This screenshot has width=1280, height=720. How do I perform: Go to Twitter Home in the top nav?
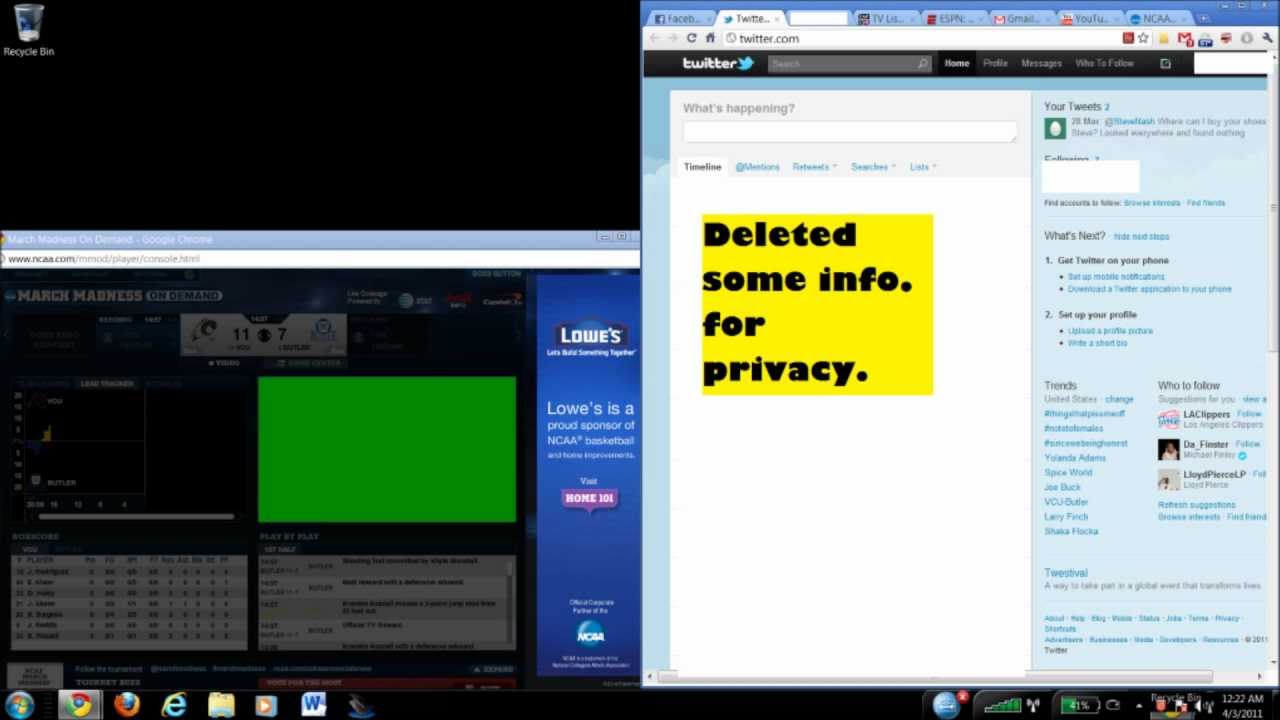[x=957, y=63]
